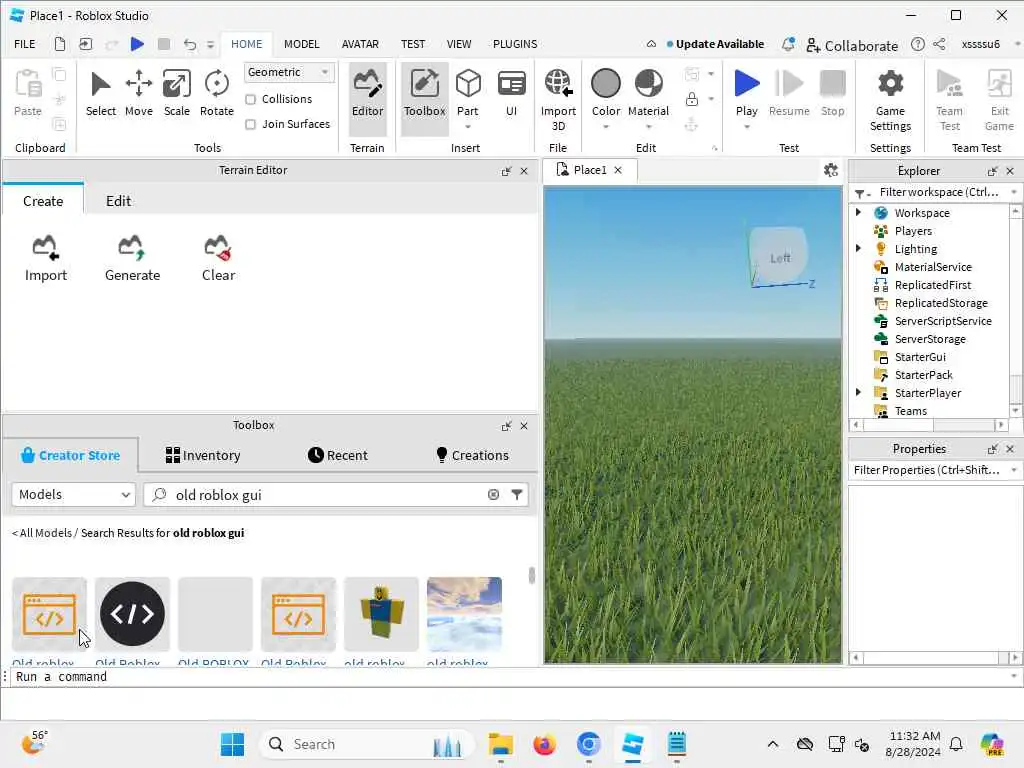Go back to All Models link

[x=42, y=533]
